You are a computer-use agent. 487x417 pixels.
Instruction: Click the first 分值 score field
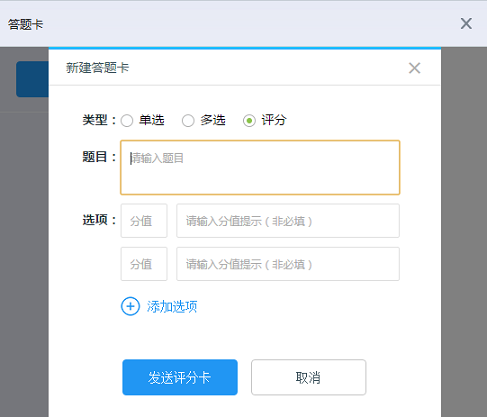click(x=144, y=221)
